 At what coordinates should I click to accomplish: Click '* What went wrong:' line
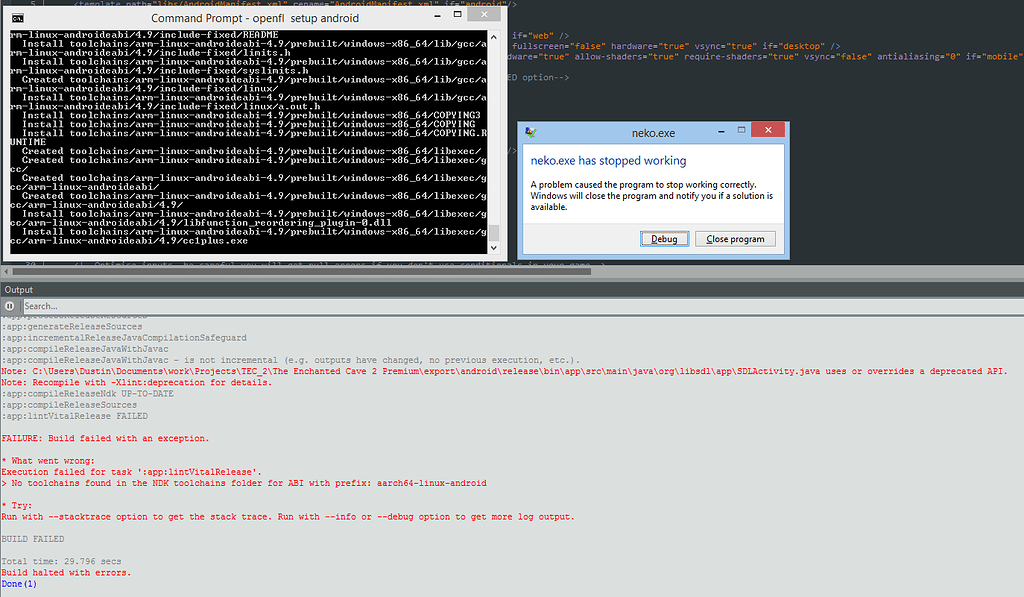[48, 461]
